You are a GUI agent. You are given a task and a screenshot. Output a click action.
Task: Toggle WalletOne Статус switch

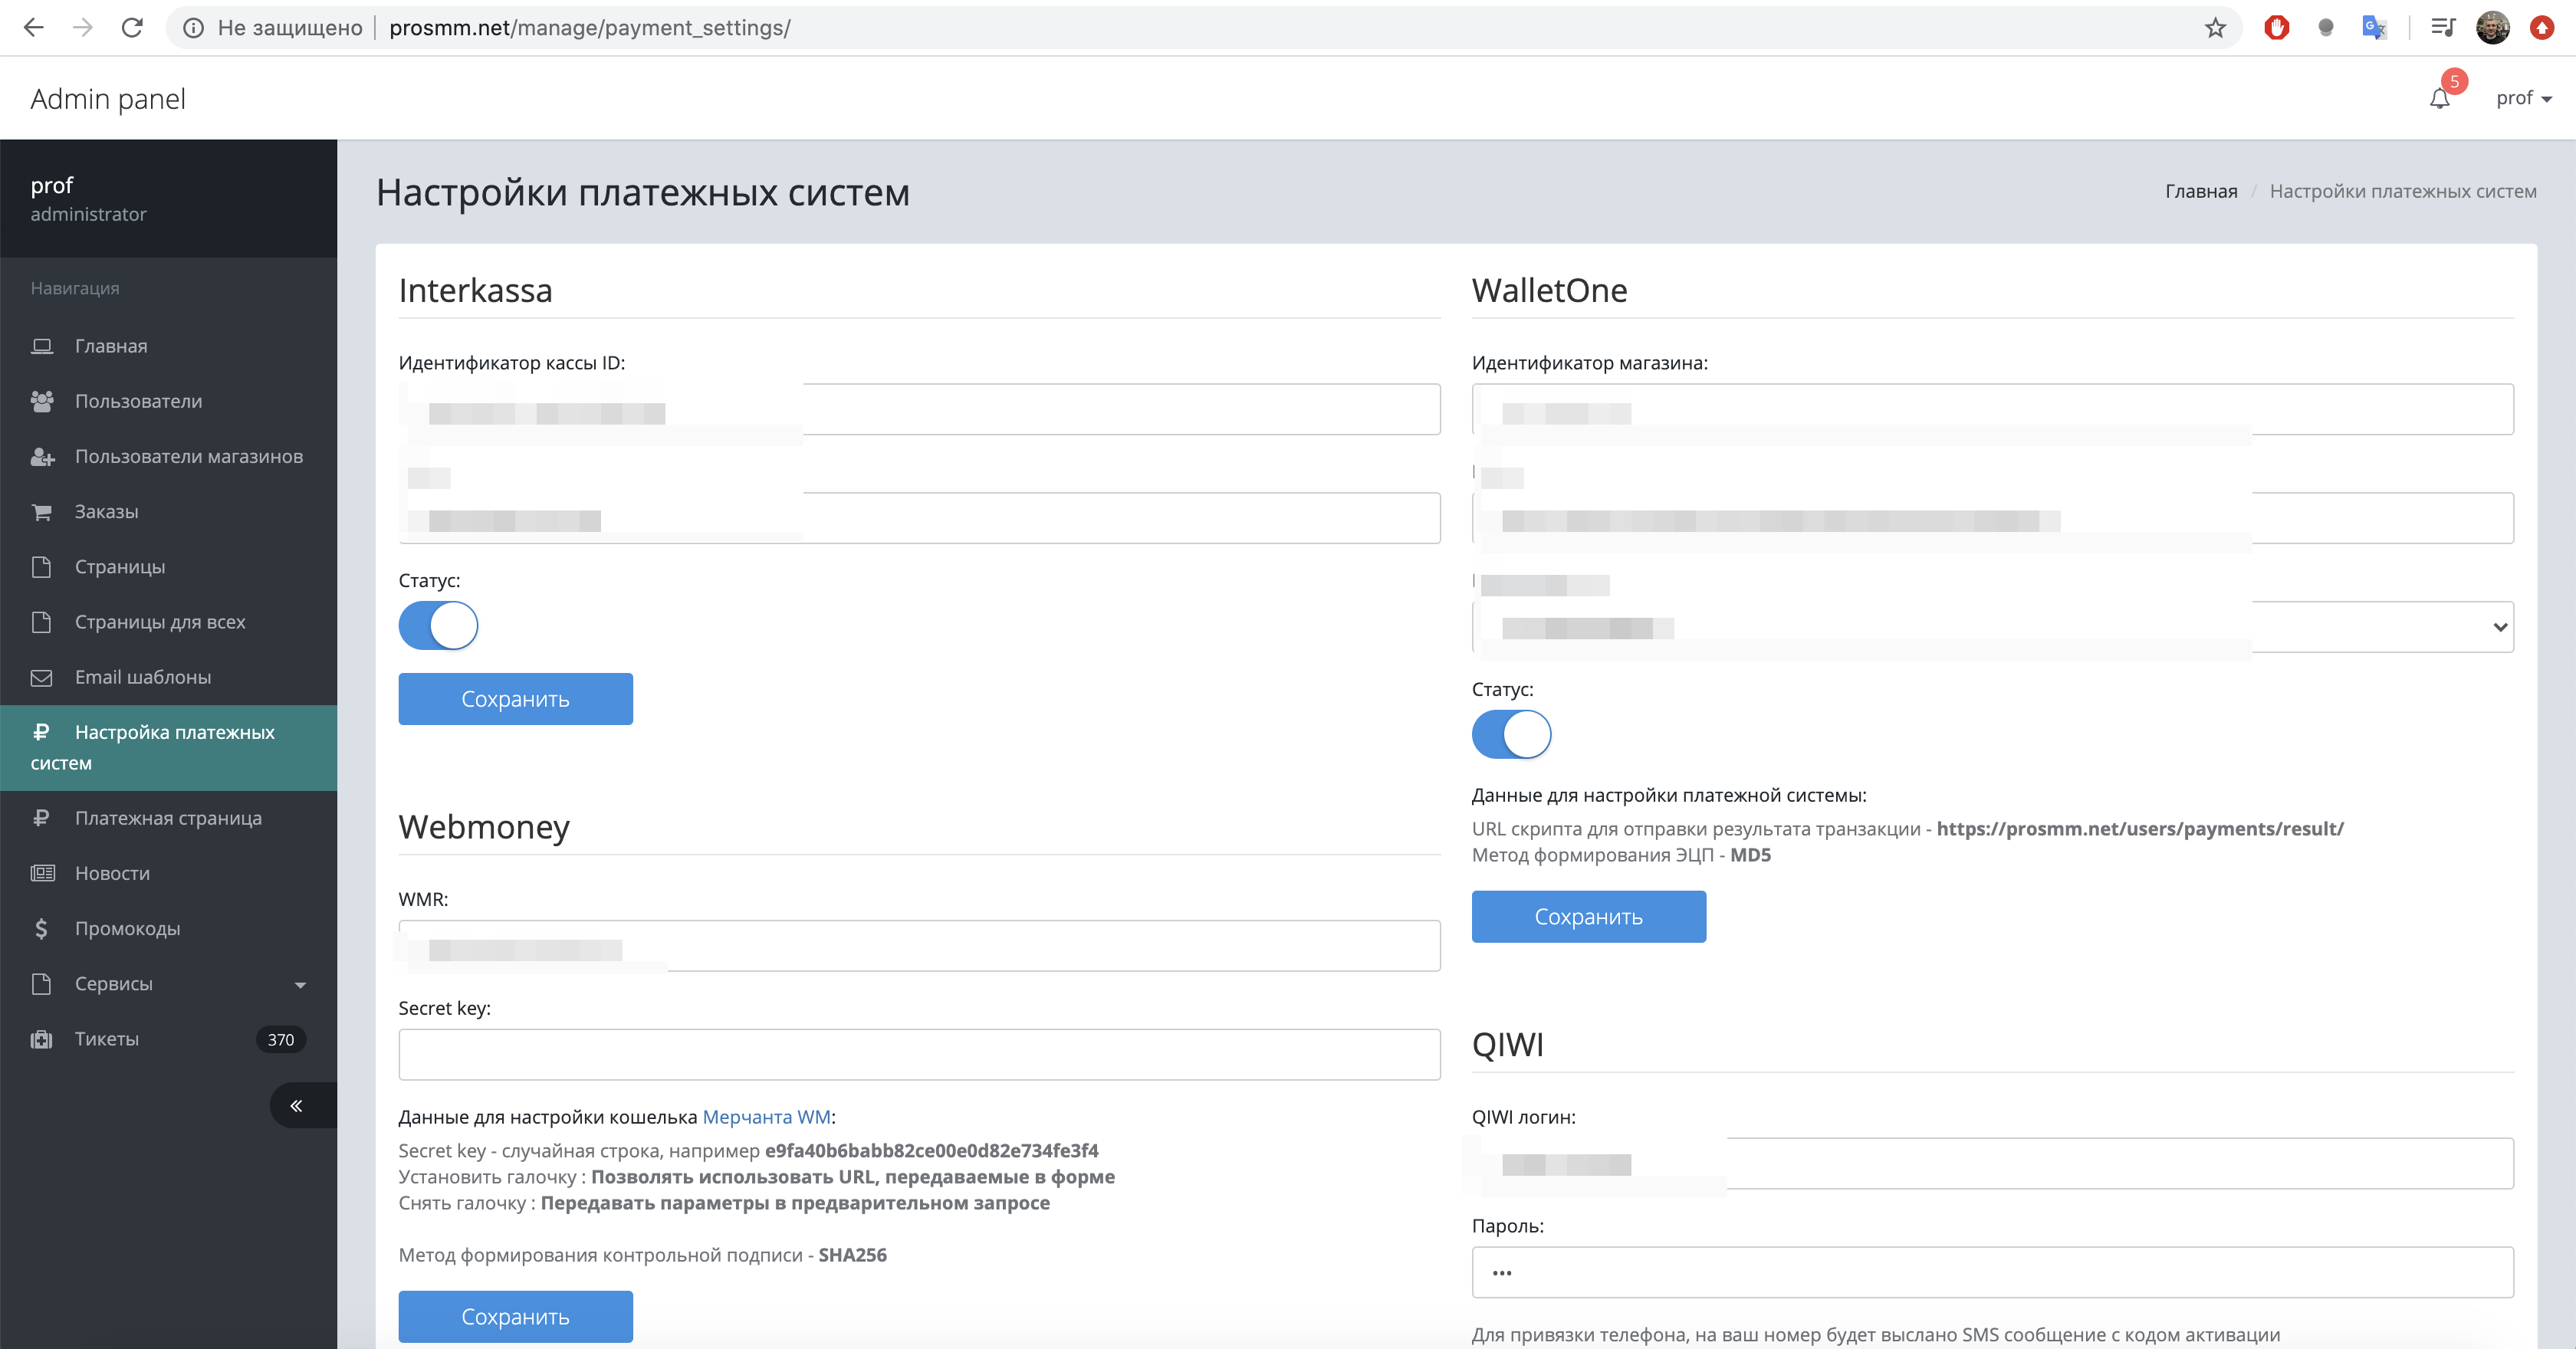coord(1511,735)
